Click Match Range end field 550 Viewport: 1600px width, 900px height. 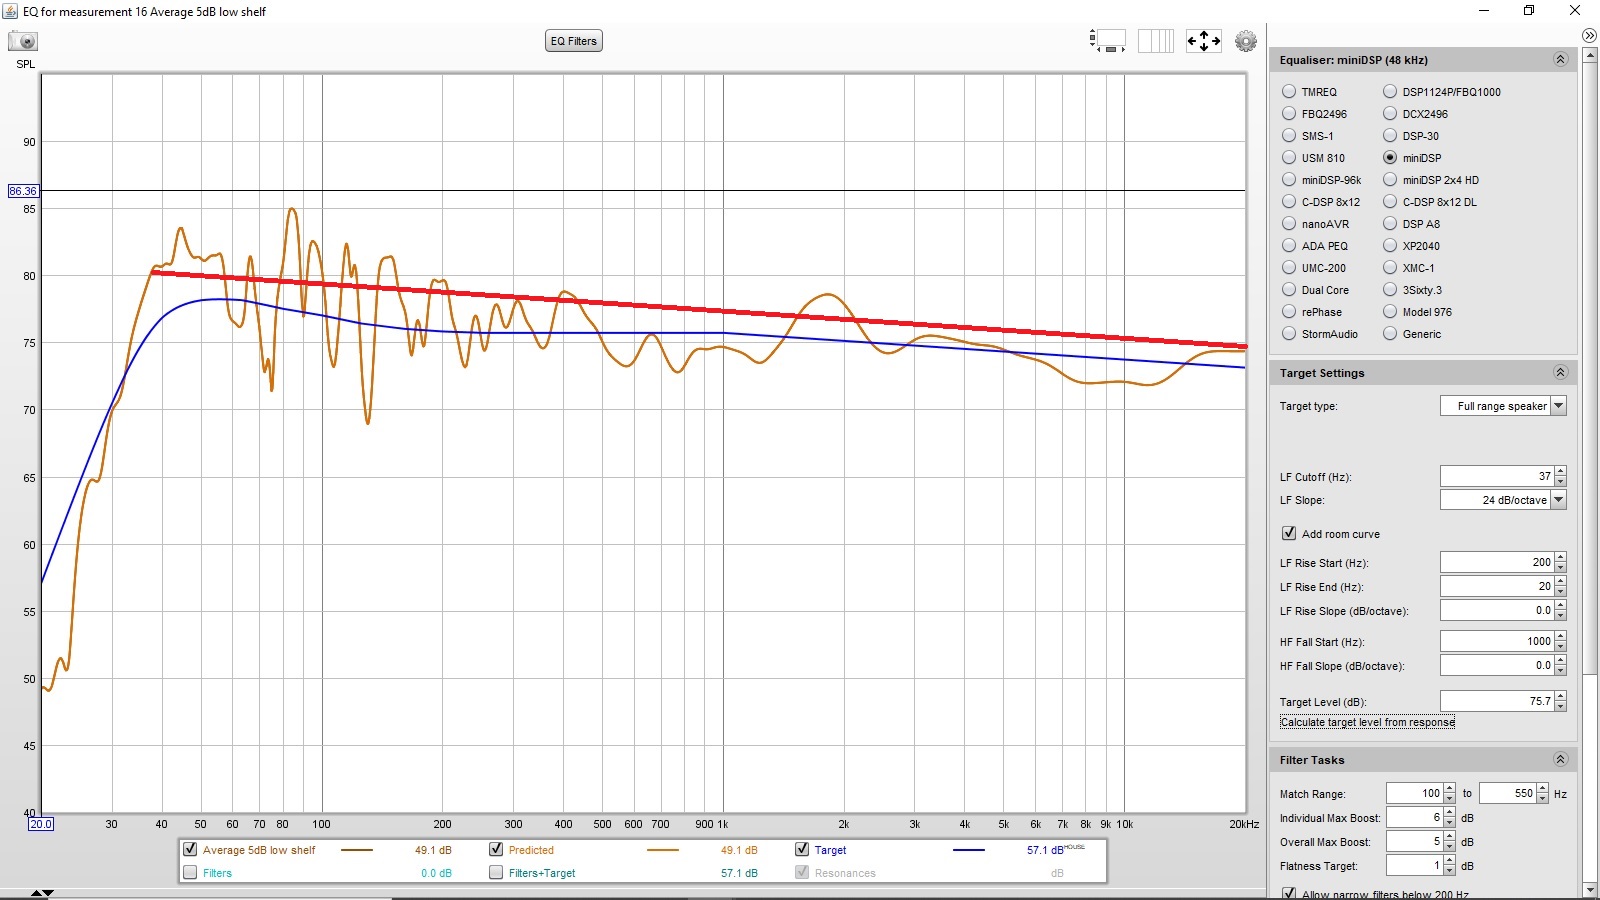point(1507,794)
